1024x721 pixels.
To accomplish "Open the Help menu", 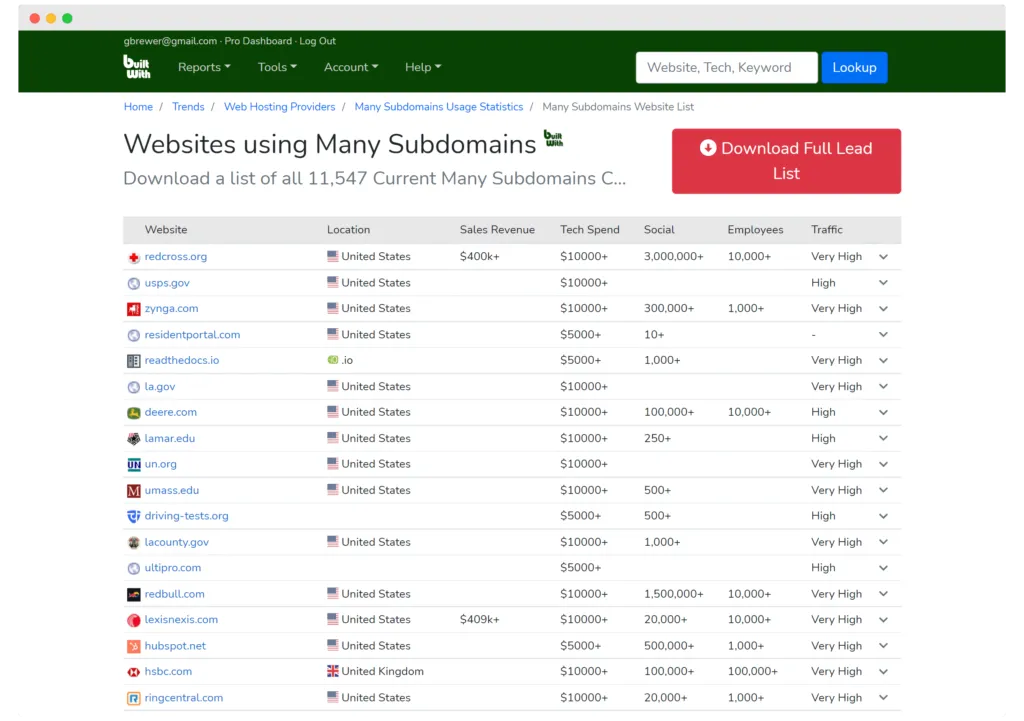I will [x=423, y=67].
